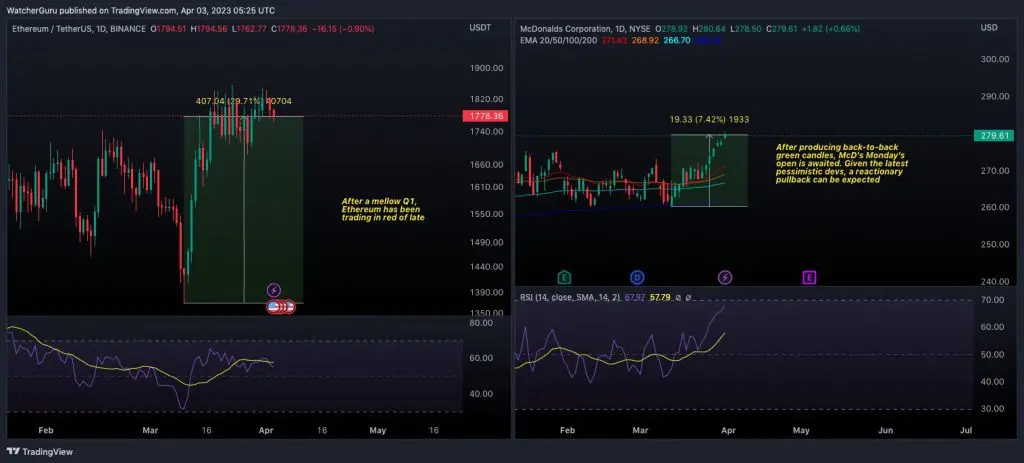Click the purple lightning event icon on Ethereum chart
The height and width of the screenshot is (463, 1024).
coord(274,290)
